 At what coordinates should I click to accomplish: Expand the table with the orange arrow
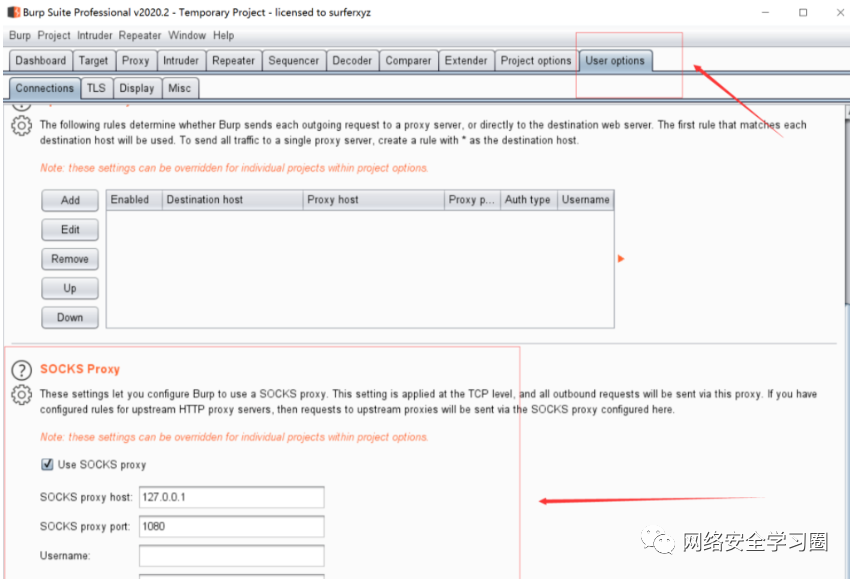pos(621,259)
